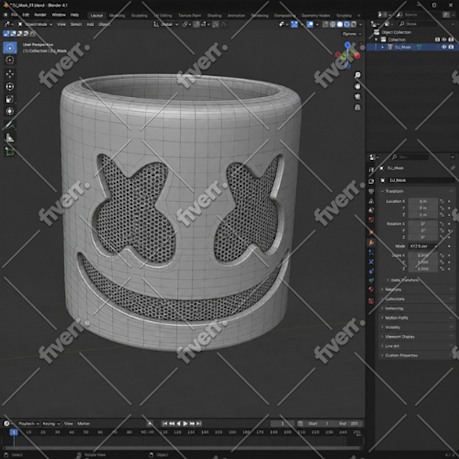
Task: Open the Object Data properties tab icon
Action: point(371,281)
